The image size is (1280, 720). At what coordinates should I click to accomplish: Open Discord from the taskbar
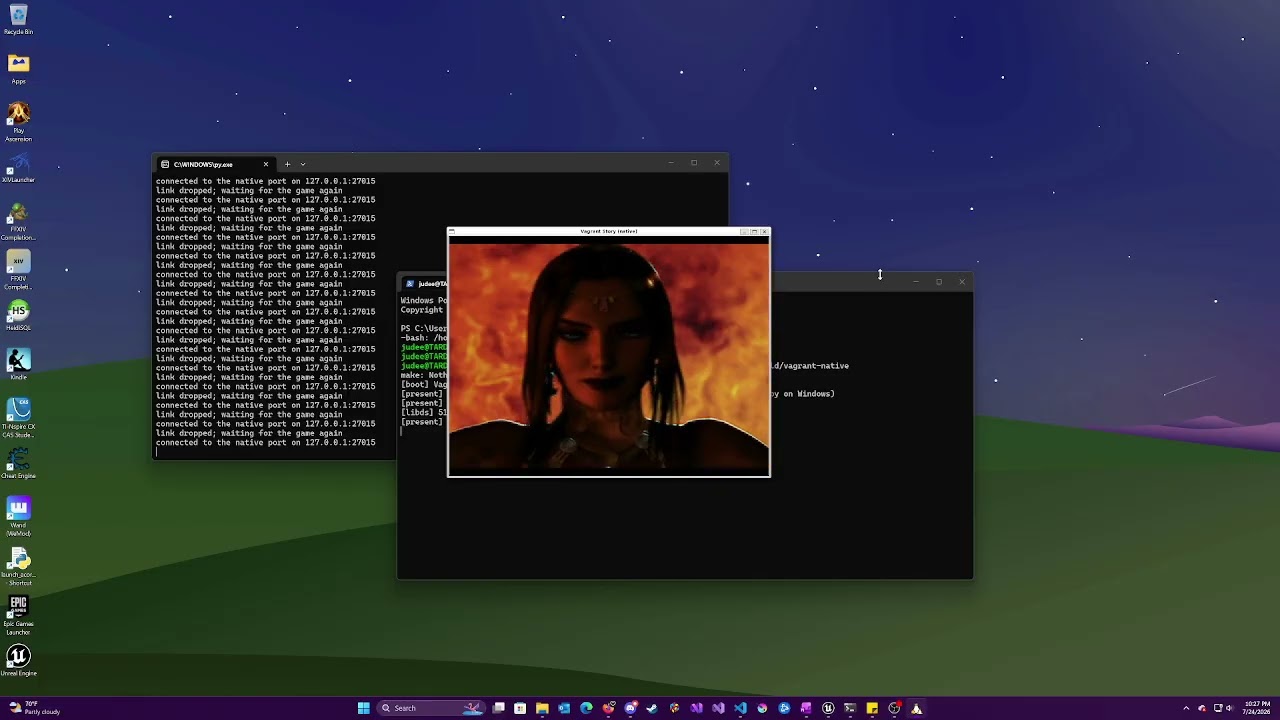point(630,708)
